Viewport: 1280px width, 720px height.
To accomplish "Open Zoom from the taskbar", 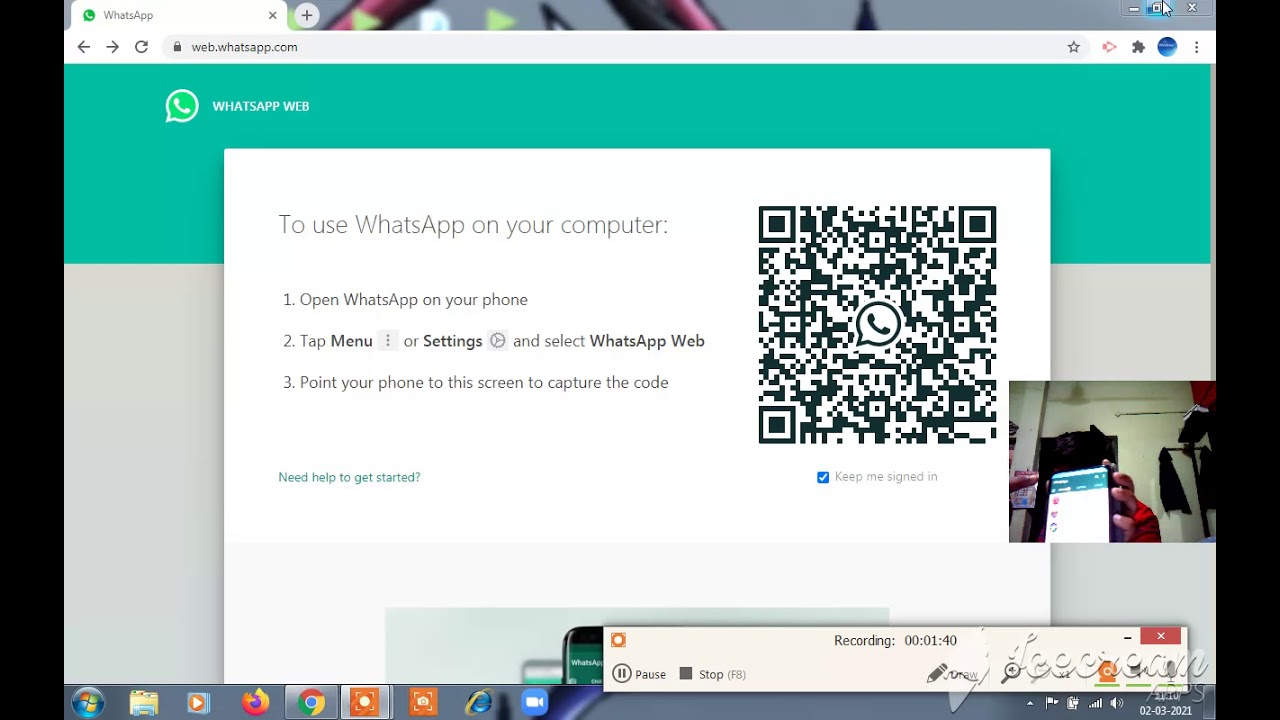I will (x=535, y=703).
